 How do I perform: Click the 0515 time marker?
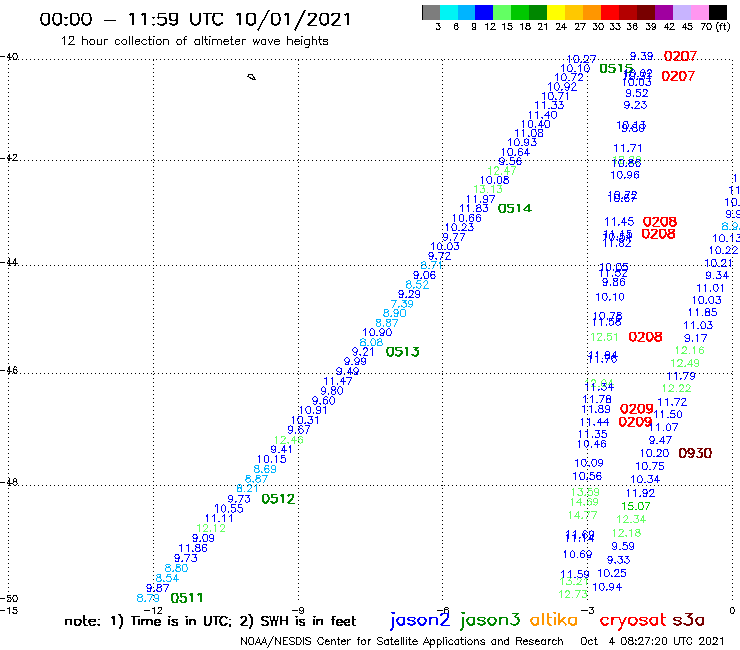click(x=616, y=69)
